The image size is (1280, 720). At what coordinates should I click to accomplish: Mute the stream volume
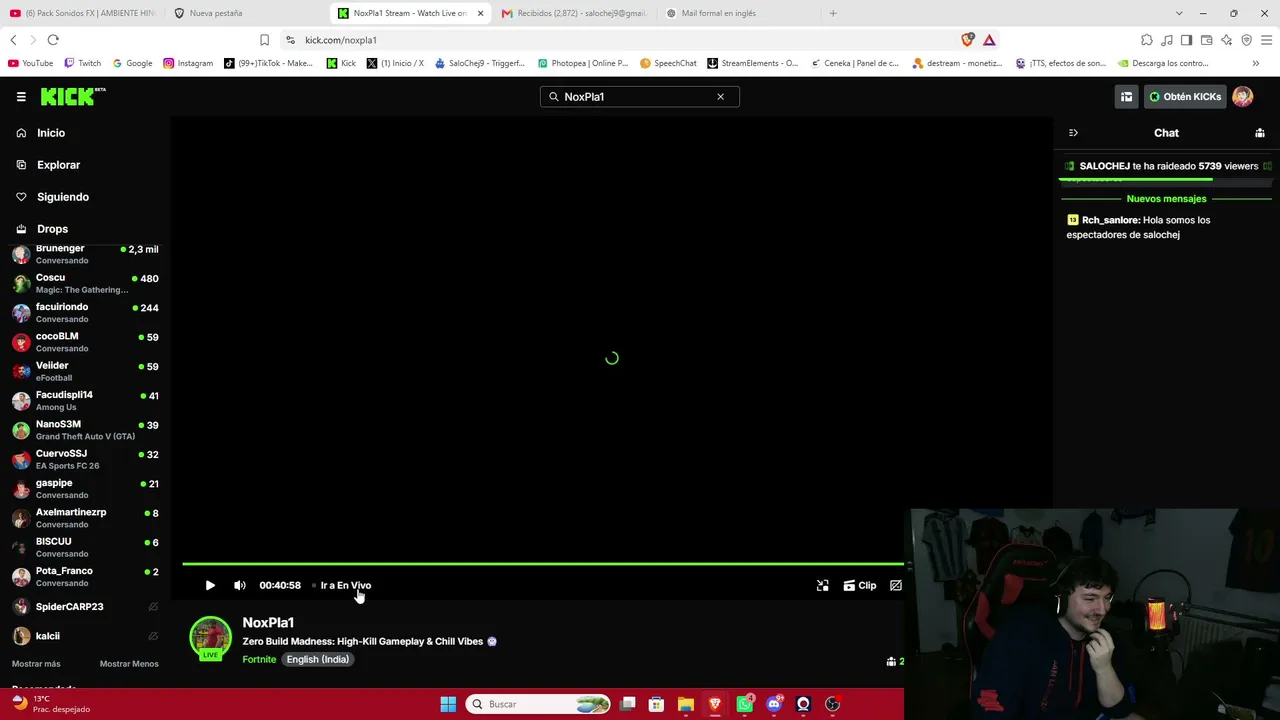coord(240,586)
